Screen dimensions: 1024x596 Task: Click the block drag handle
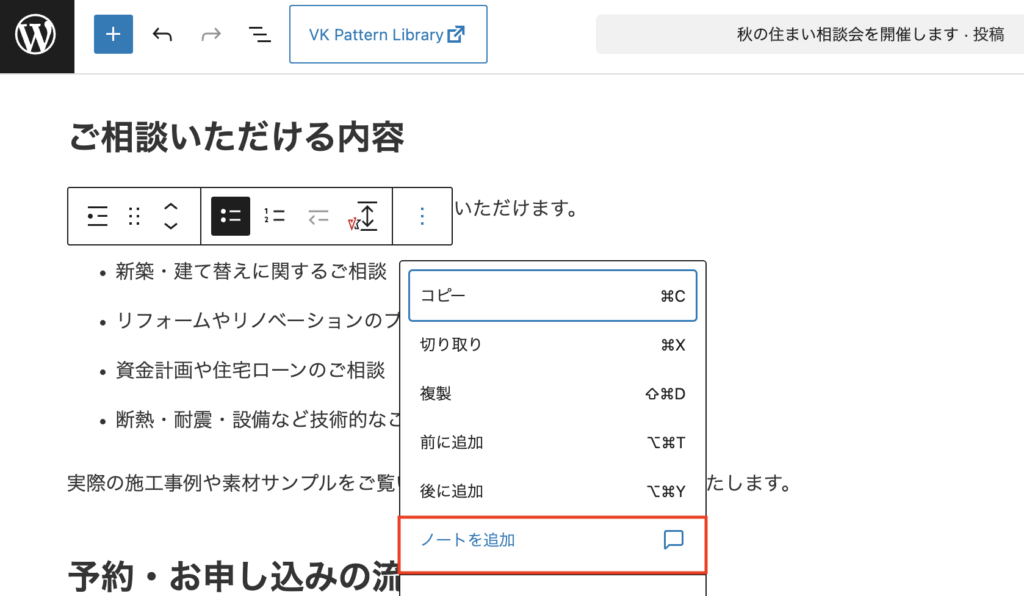(134, 216)
